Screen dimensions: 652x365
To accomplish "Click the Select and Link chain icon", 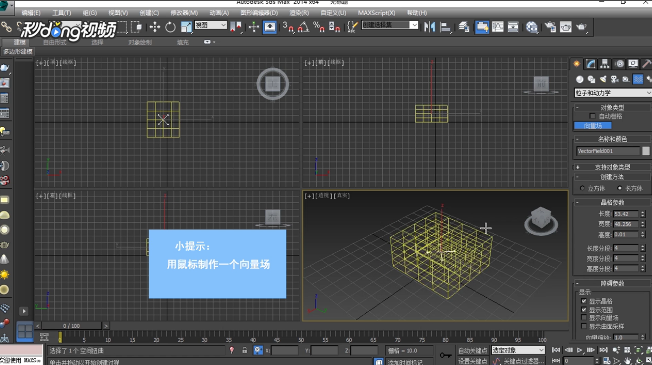I will point(6,27).
